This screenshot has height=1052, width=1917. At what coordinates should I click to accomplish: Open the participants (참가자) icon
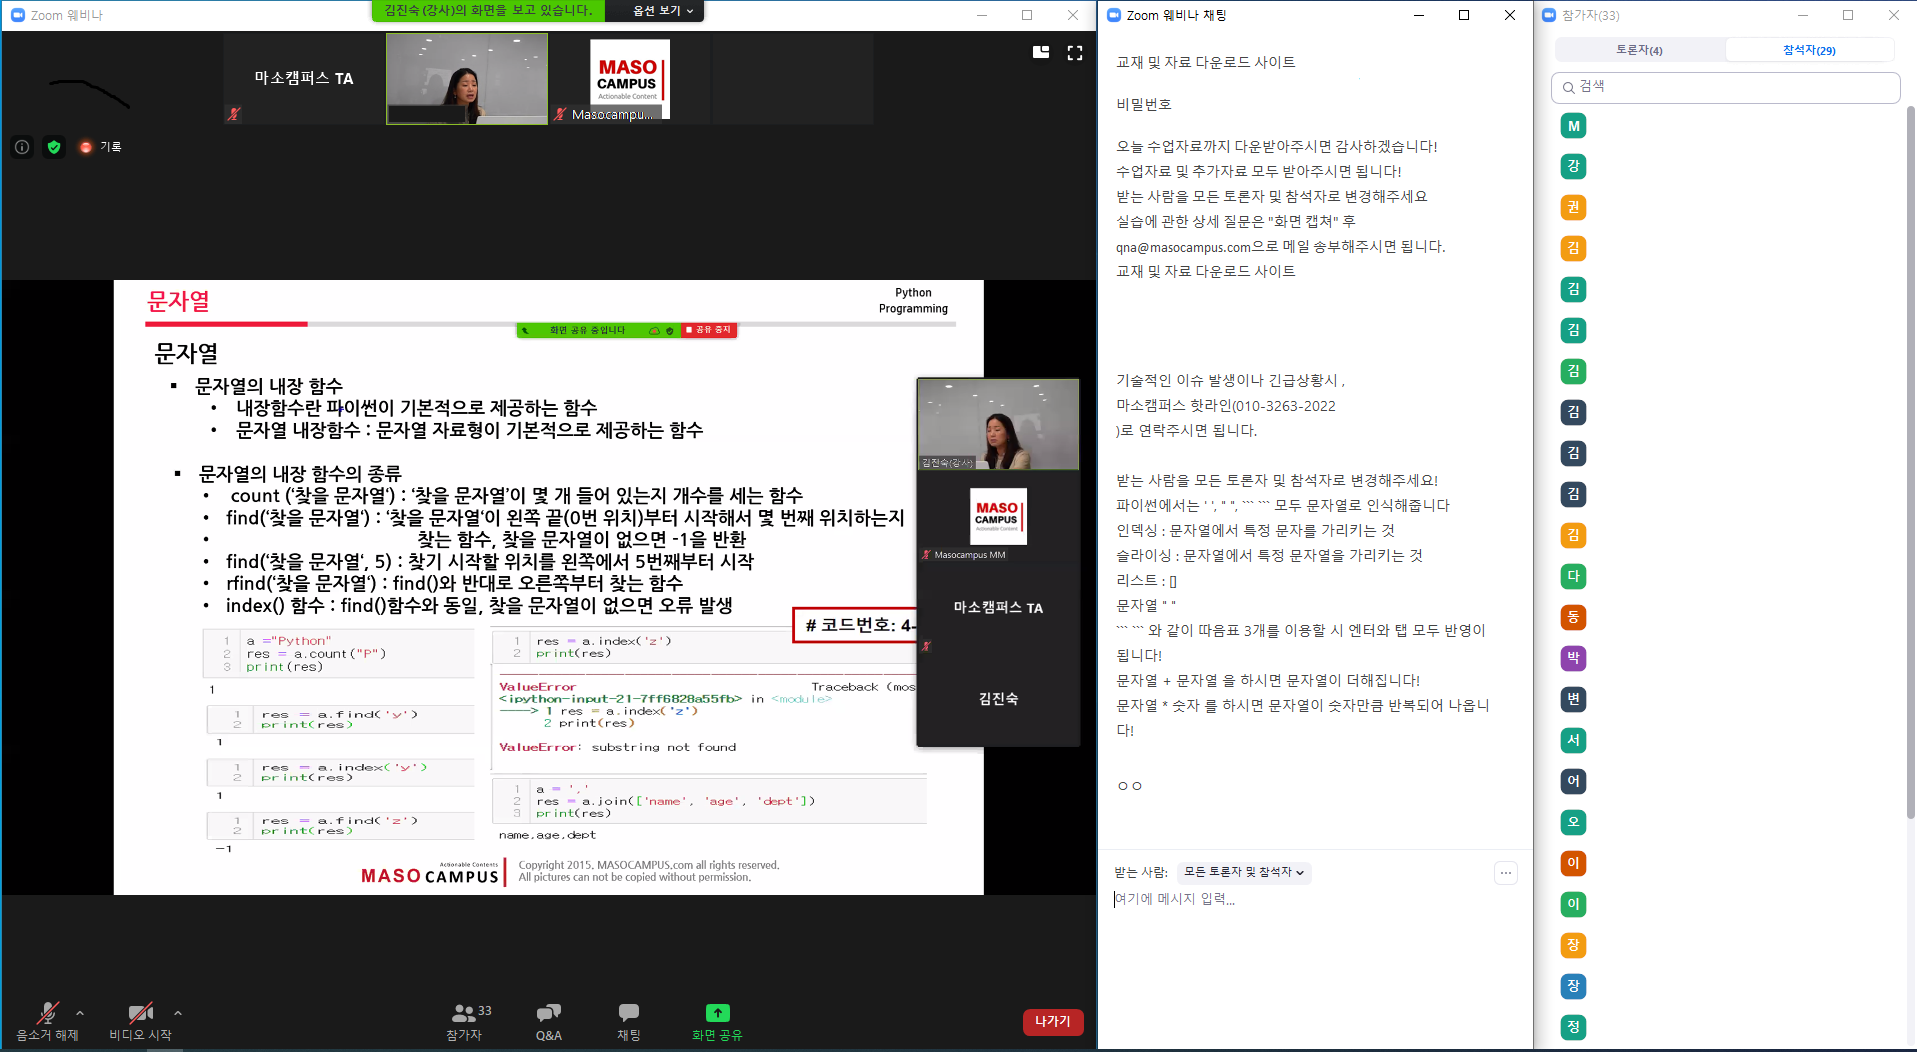tap(463, 1013)
